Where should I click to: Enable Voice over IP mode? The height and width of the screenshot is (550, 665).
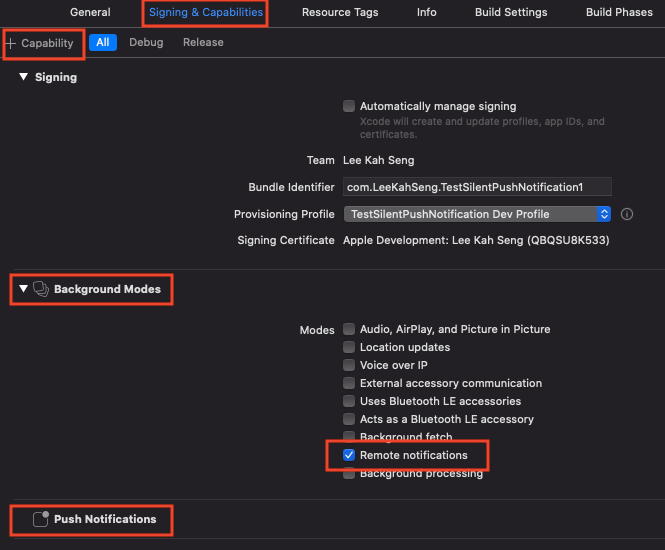[x=349, y=365]
